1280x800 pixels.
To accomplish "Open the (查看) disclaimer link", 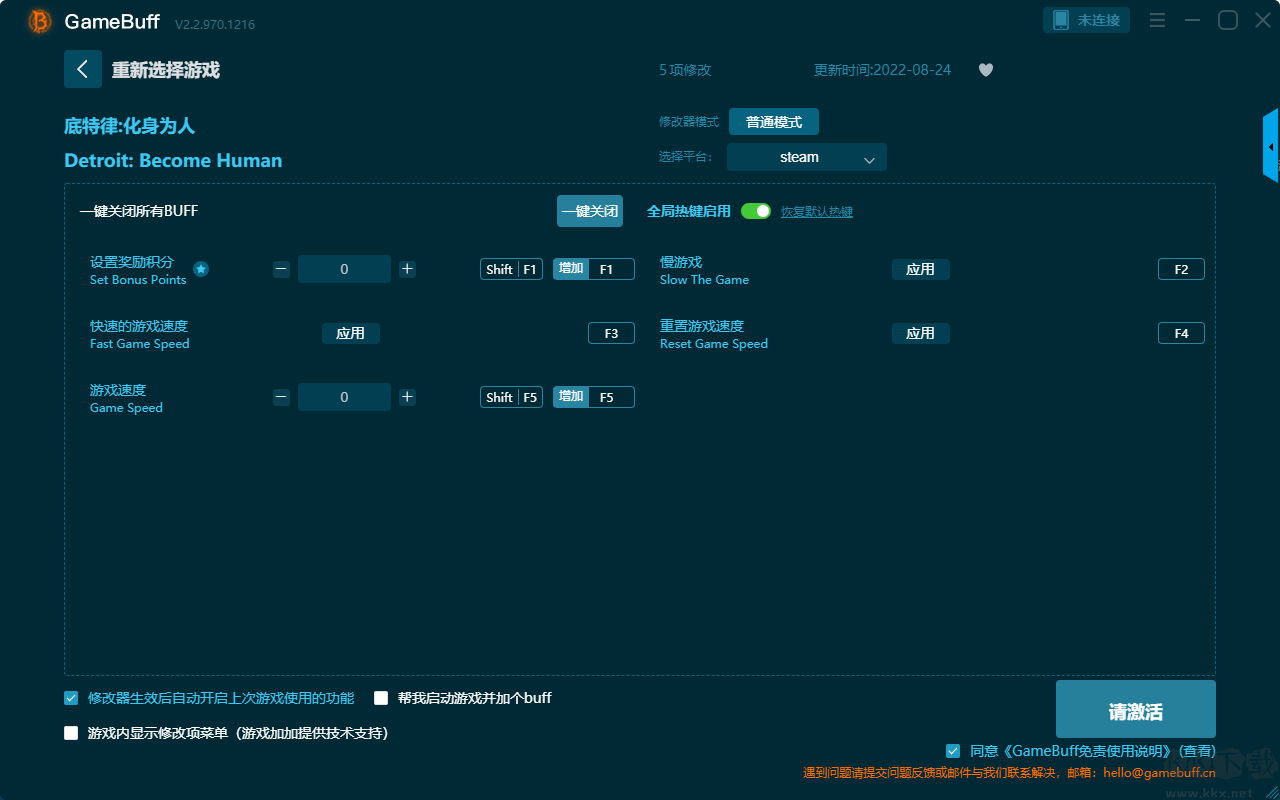I will [x=1197, y=751].
